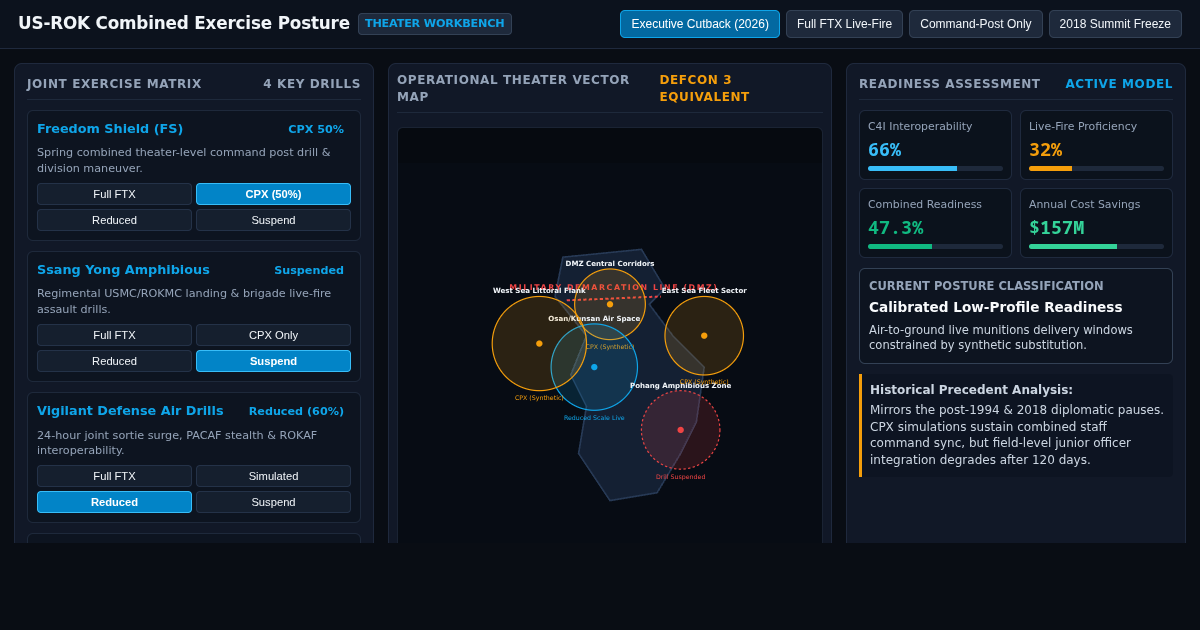Set Vigilant Defense Air Drills to Simulated
Image resolution: width=1200 pixels, height=630 pixels.
tap(273, 476)
